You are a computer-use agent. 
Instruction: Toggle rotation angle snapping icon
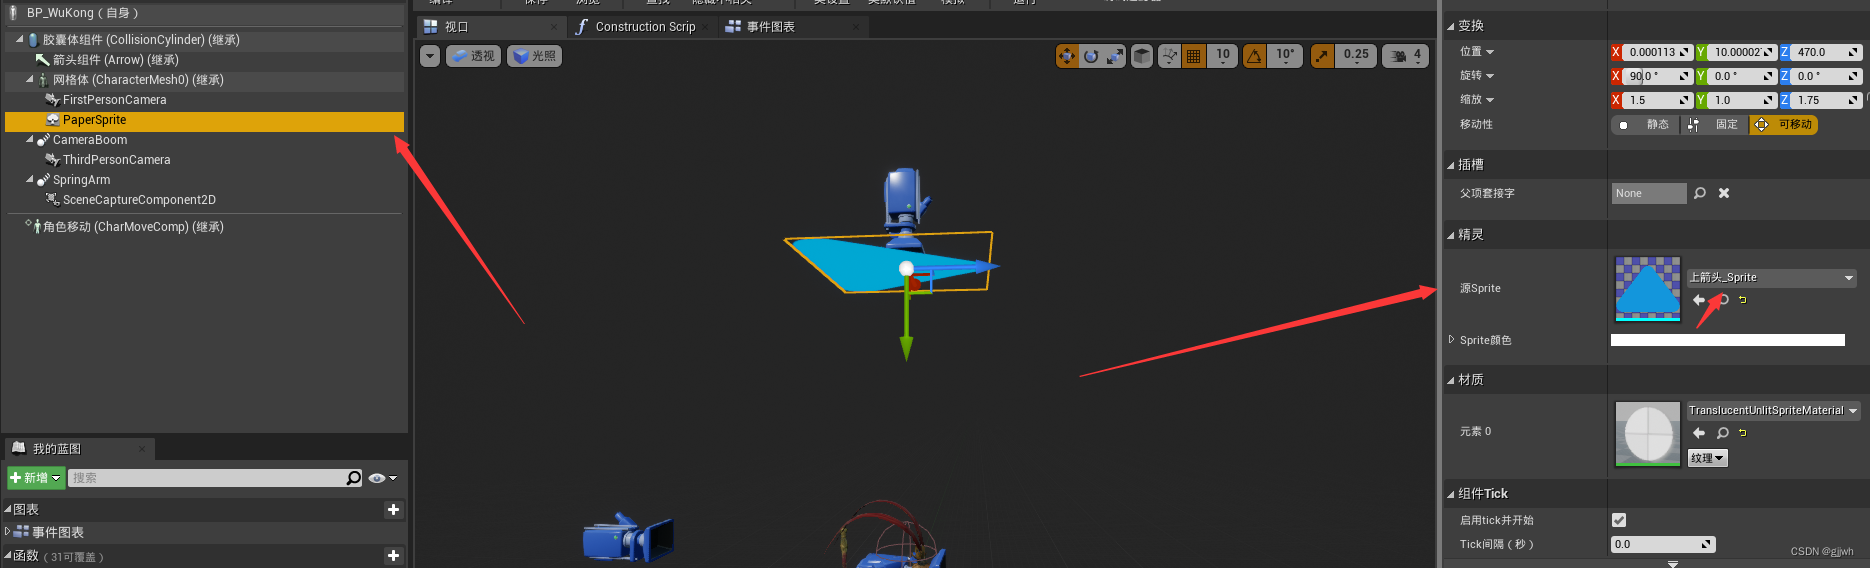(x=1254, y=56)
